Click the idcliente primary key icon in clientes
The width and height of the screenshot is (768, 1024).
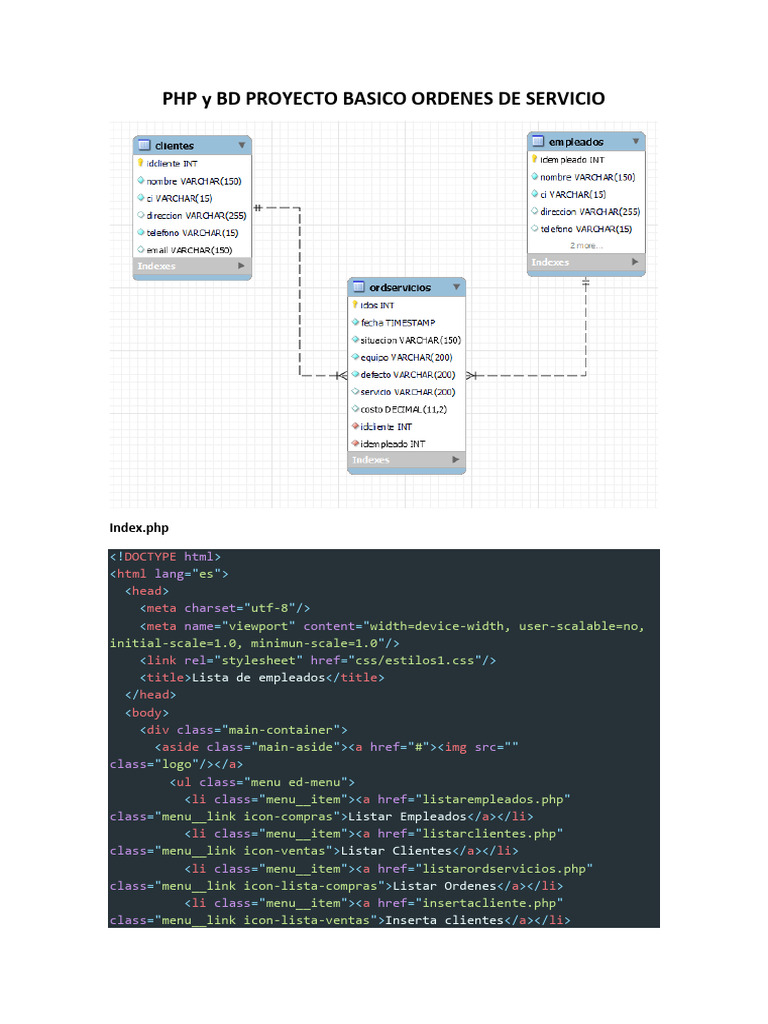141,163
